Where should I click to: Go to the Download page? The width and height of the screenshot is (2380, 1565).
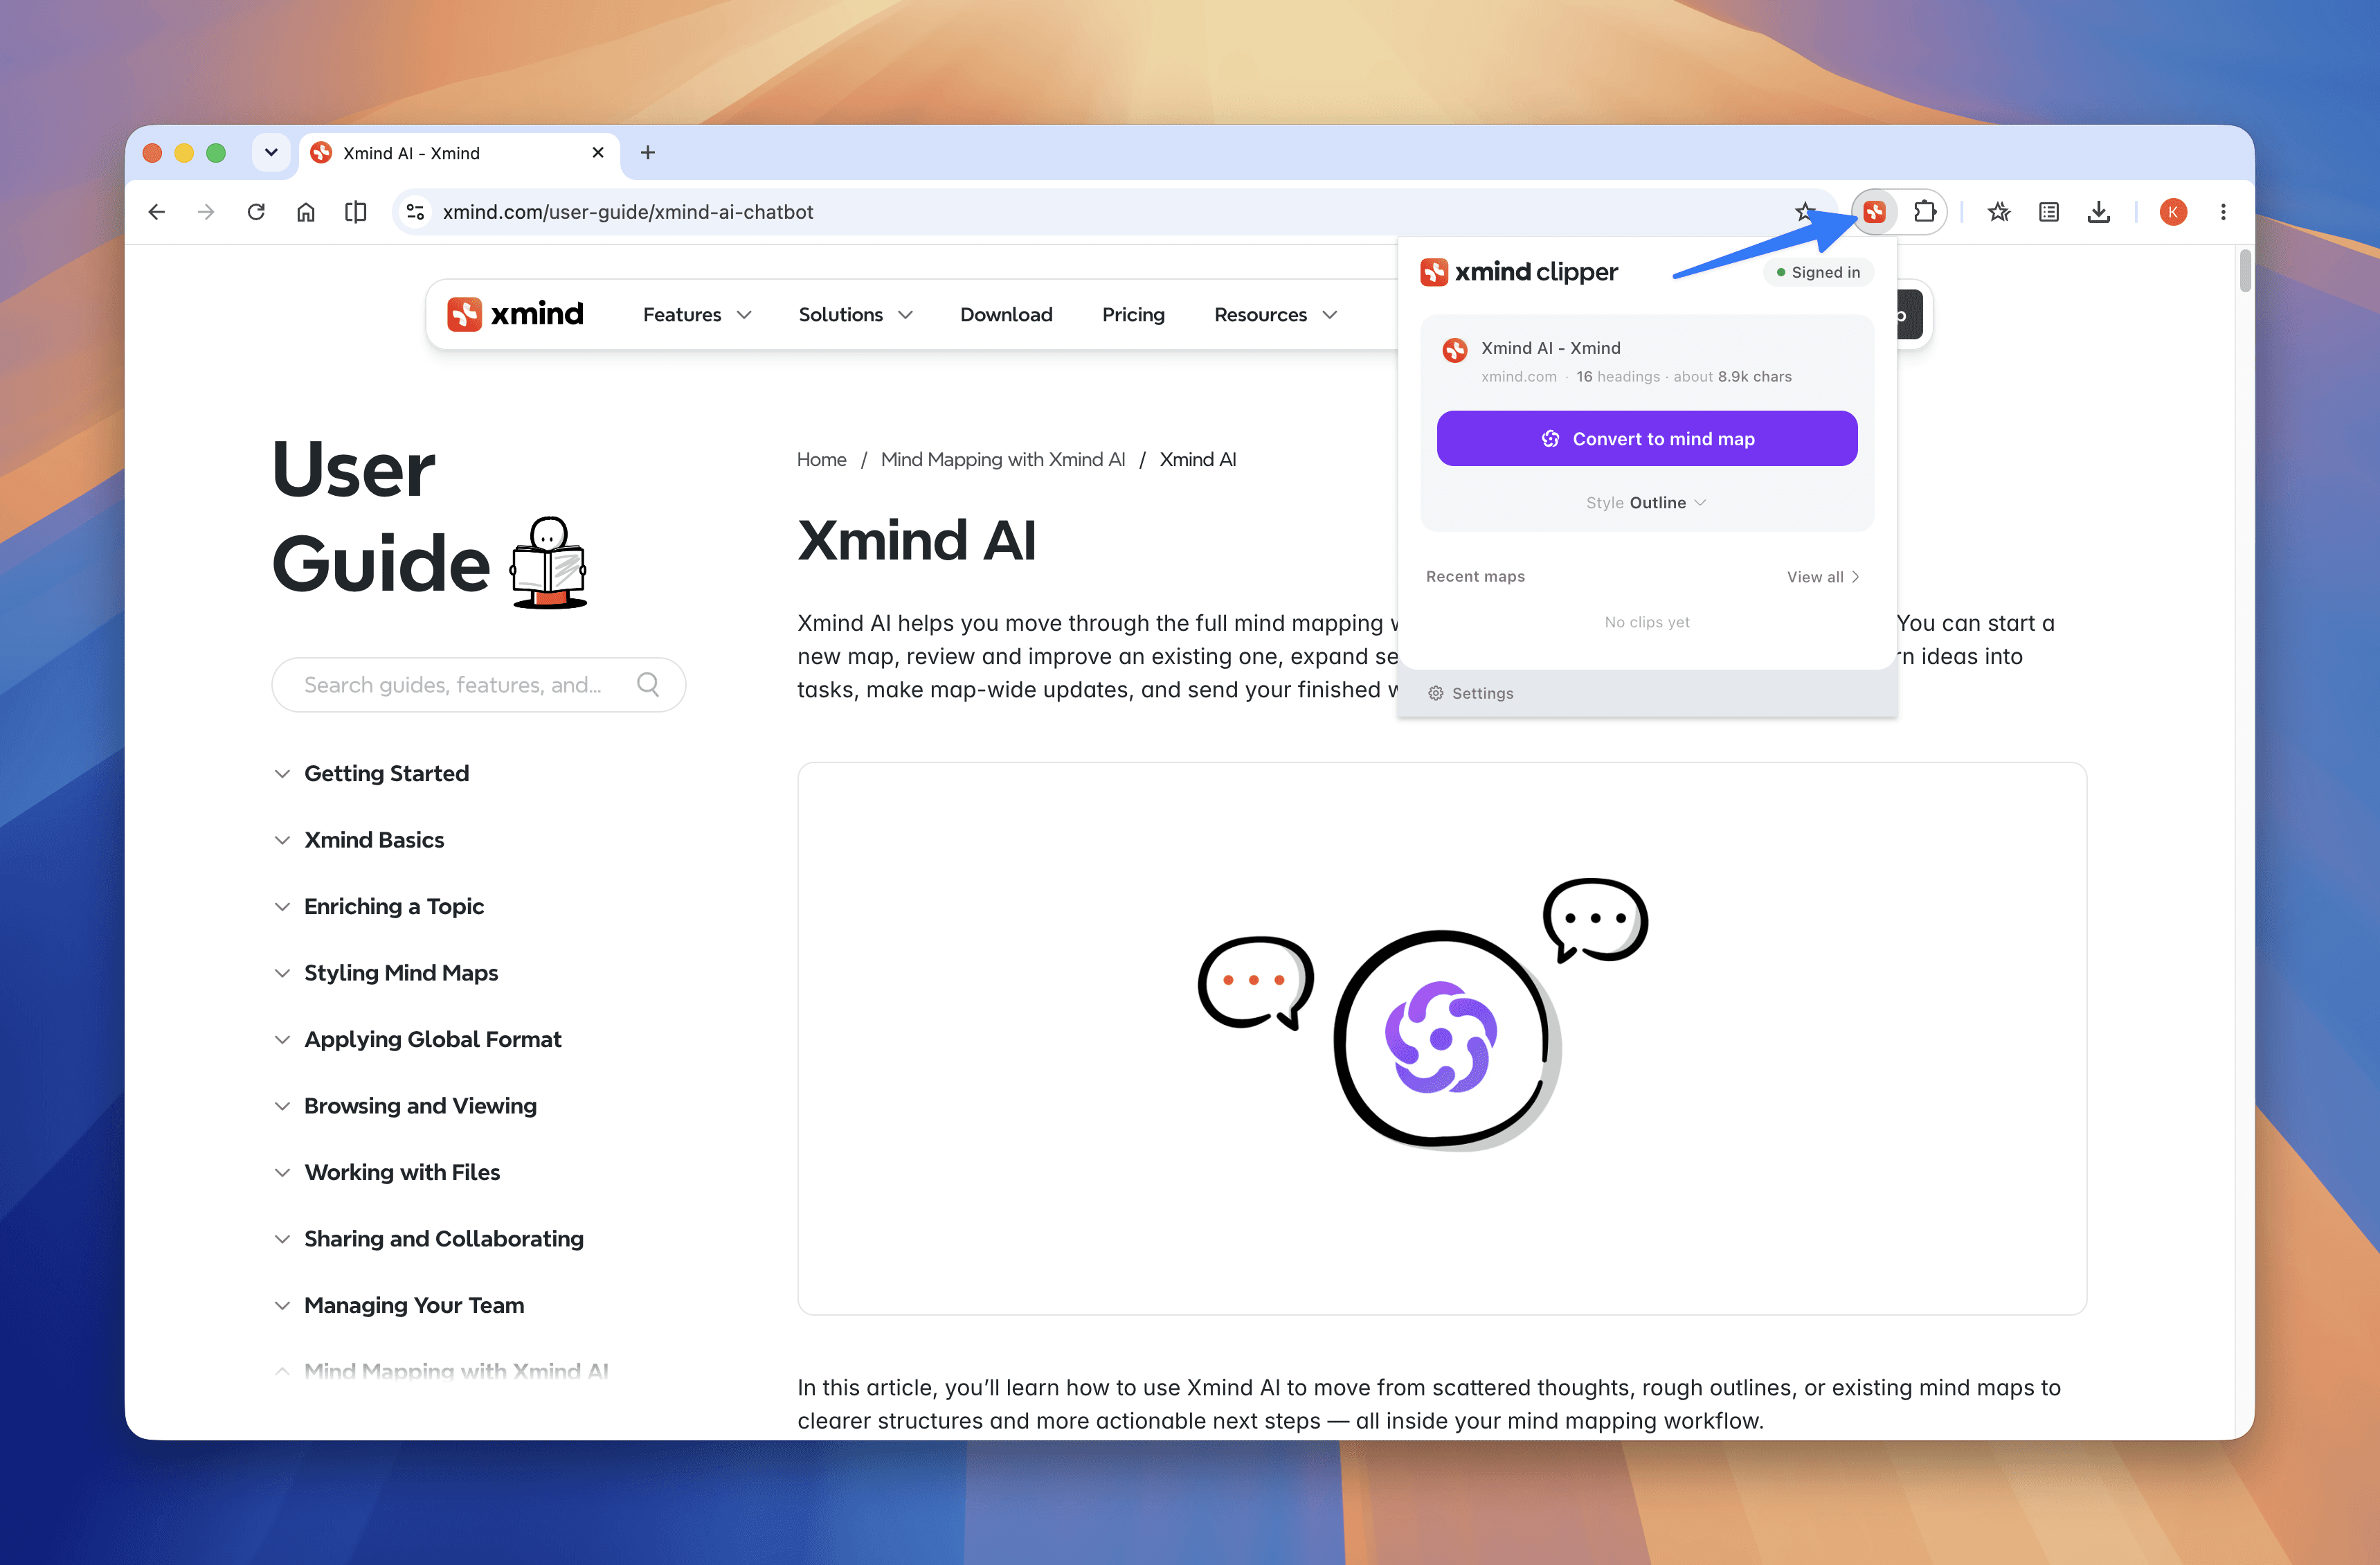pyautogui.click(x=1006, y=315)
